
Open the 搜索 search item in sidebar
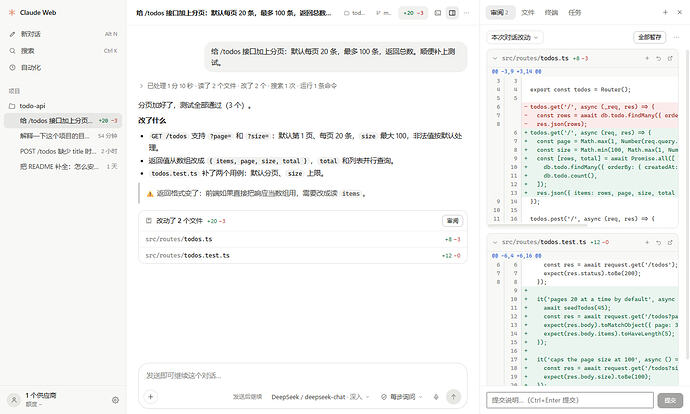[x=63, y=51]
